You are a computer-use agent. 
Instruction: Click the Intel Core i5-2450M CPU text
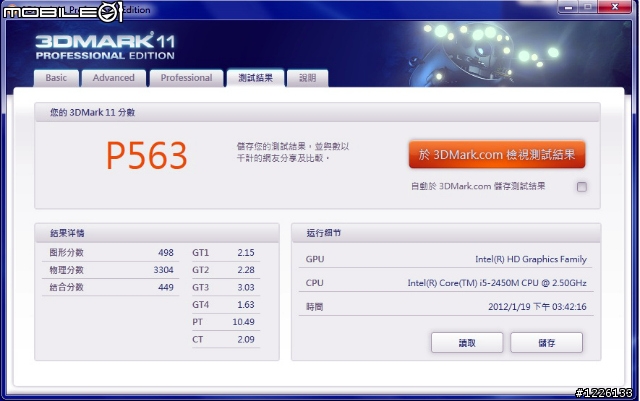(497, 283)
